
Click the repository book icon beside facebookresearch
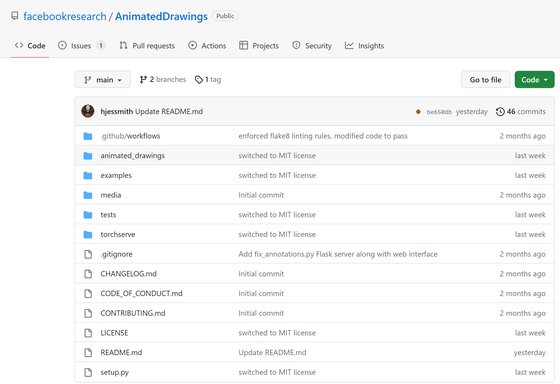pos(15,16)
